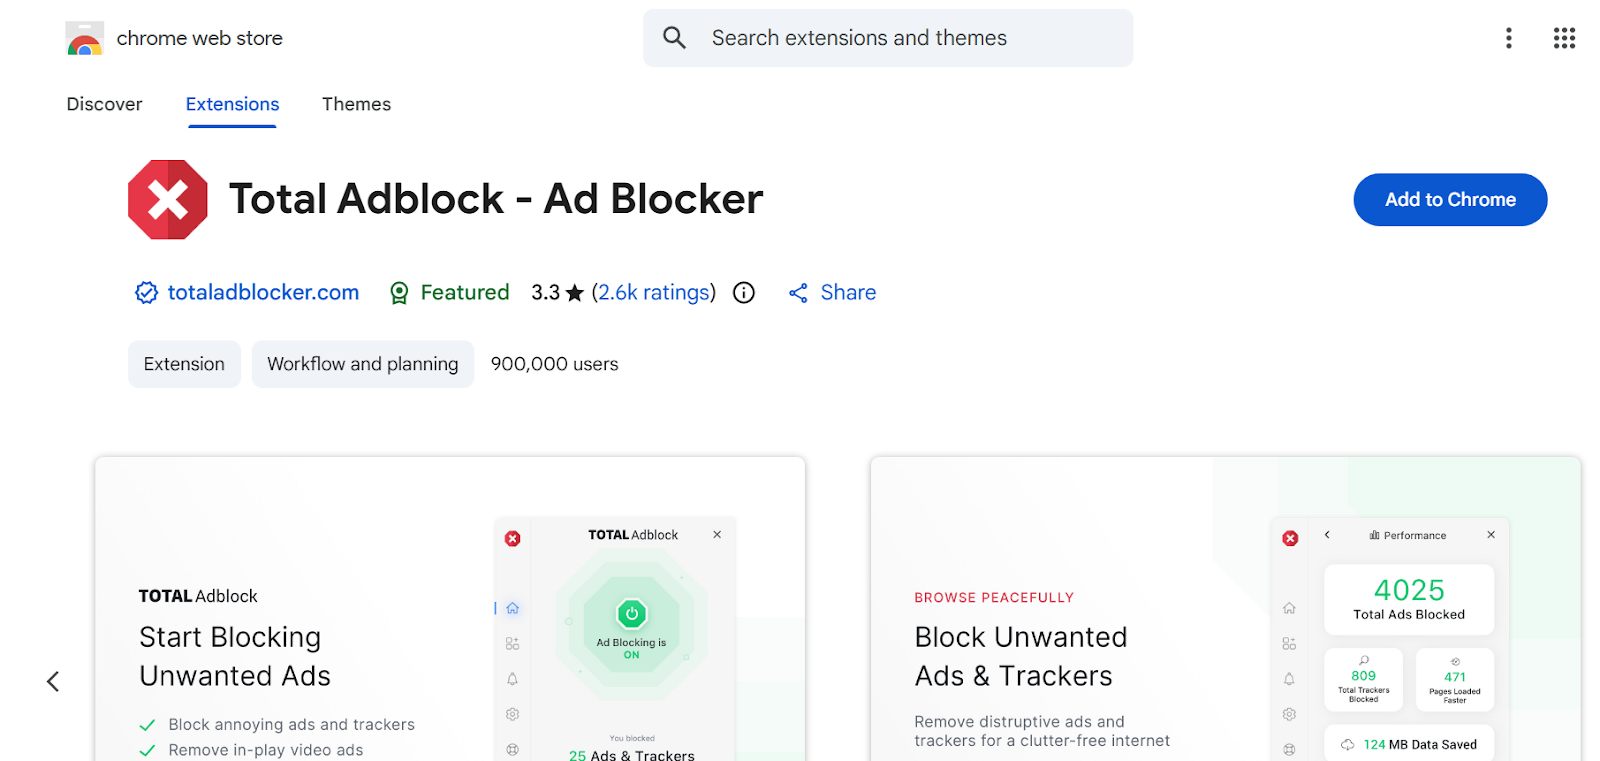Select the Extensions tab
Screen dimensions: 1600x761
click(x=232, y=104)
